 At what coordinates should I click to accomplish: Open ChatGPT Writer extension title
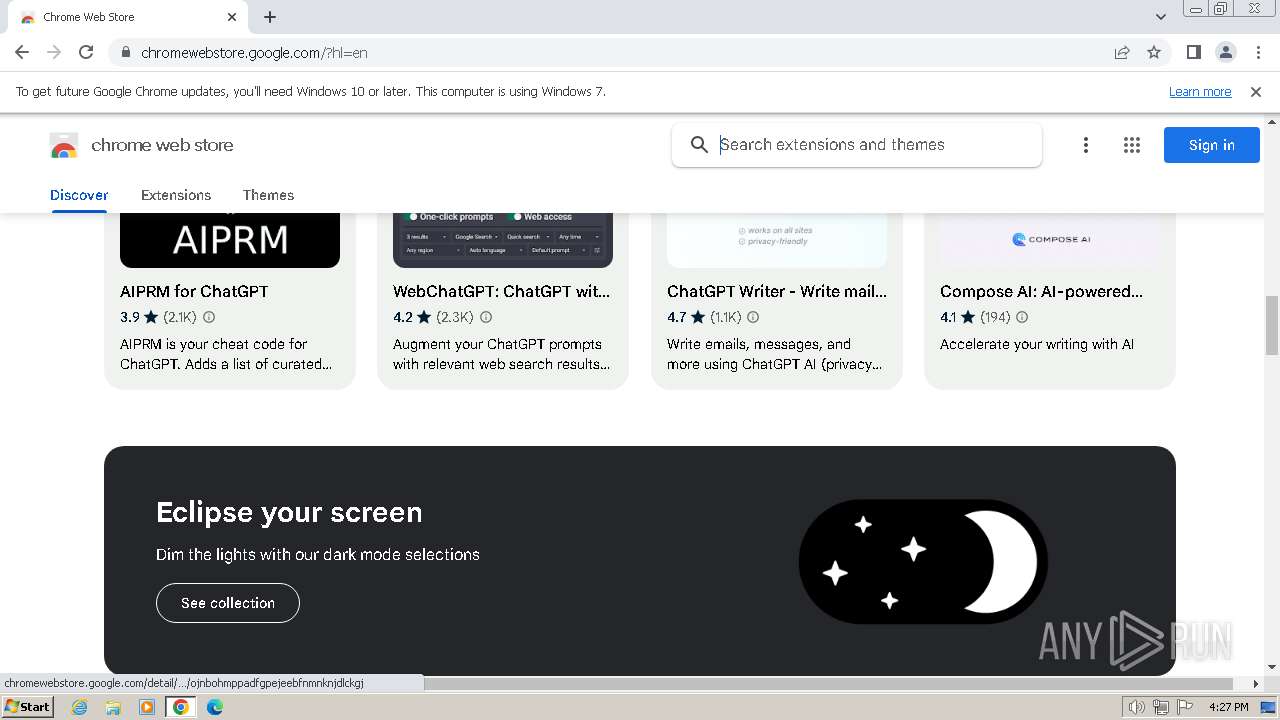point(777,292)
